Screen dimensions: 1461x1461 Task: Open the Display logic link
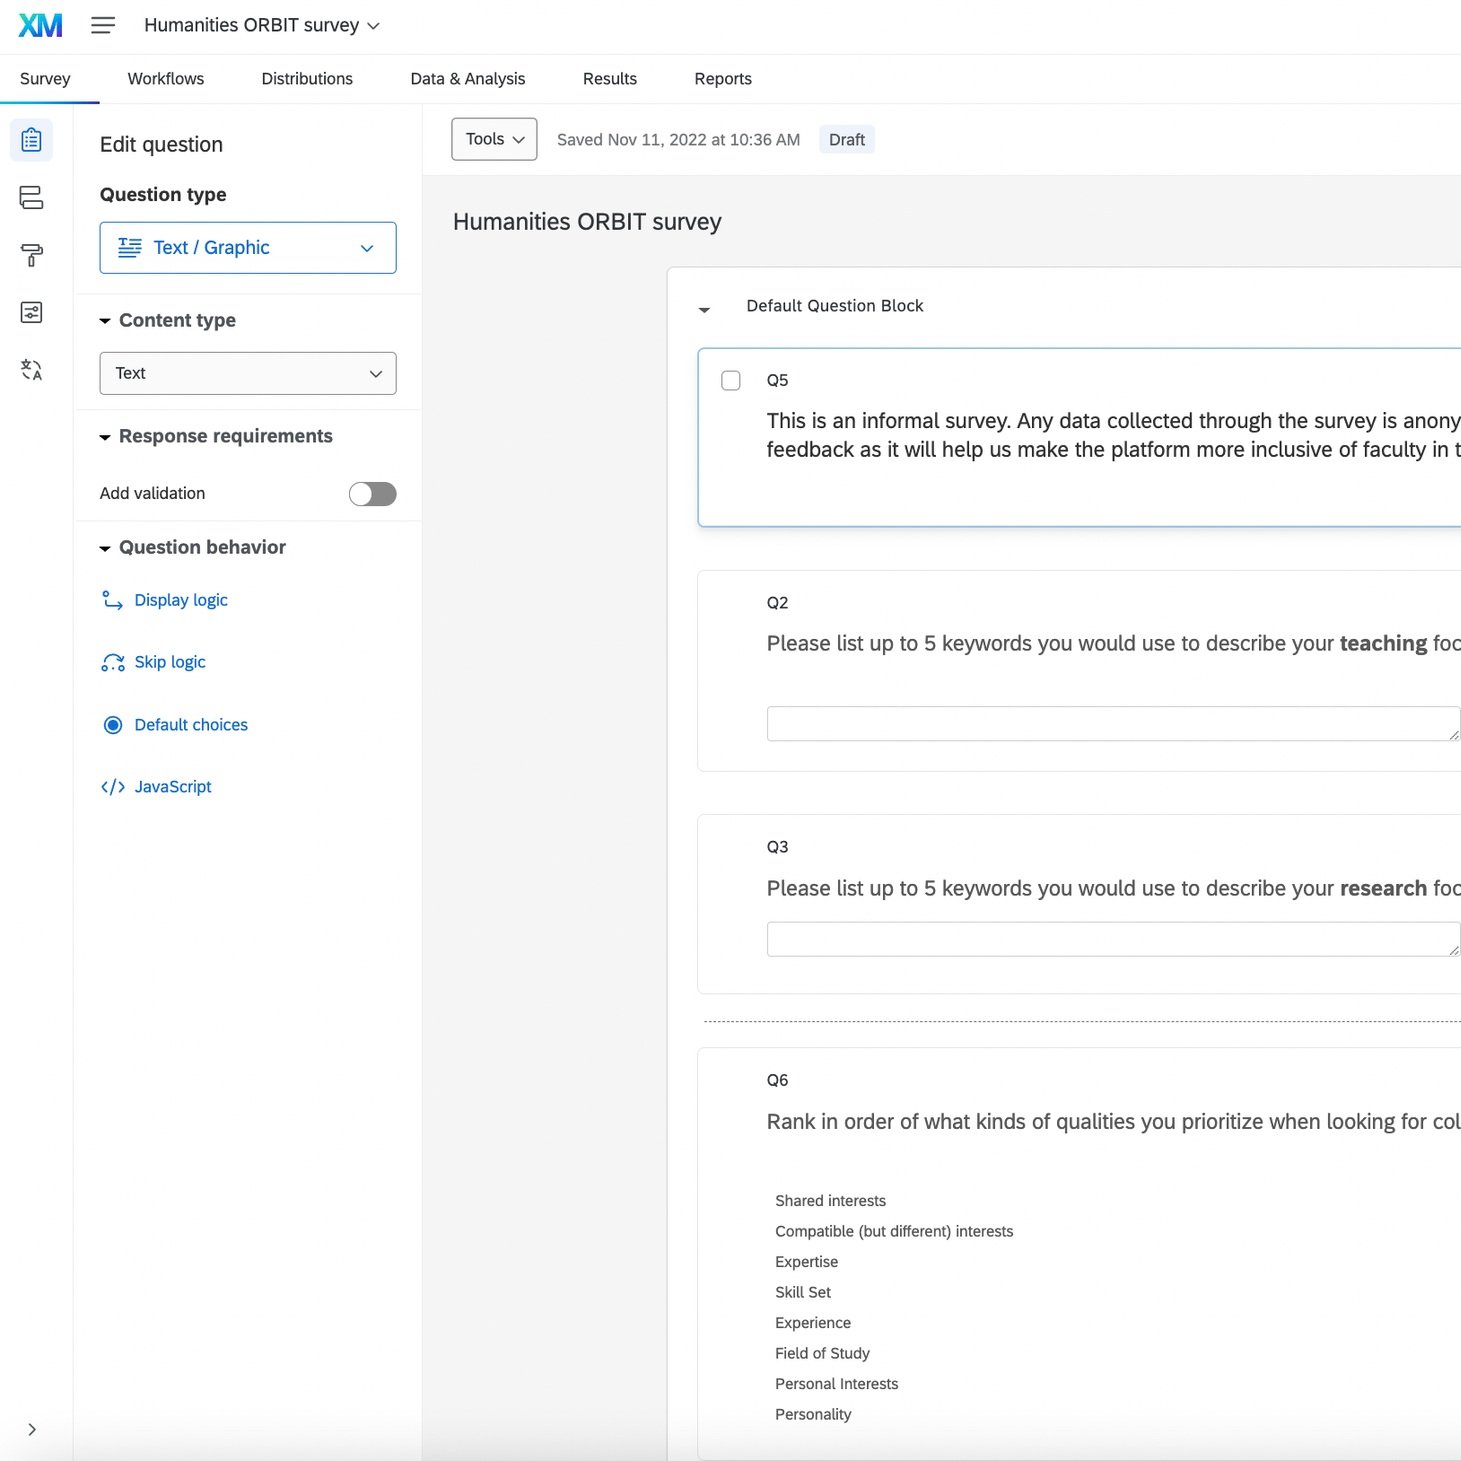point(181,600)
